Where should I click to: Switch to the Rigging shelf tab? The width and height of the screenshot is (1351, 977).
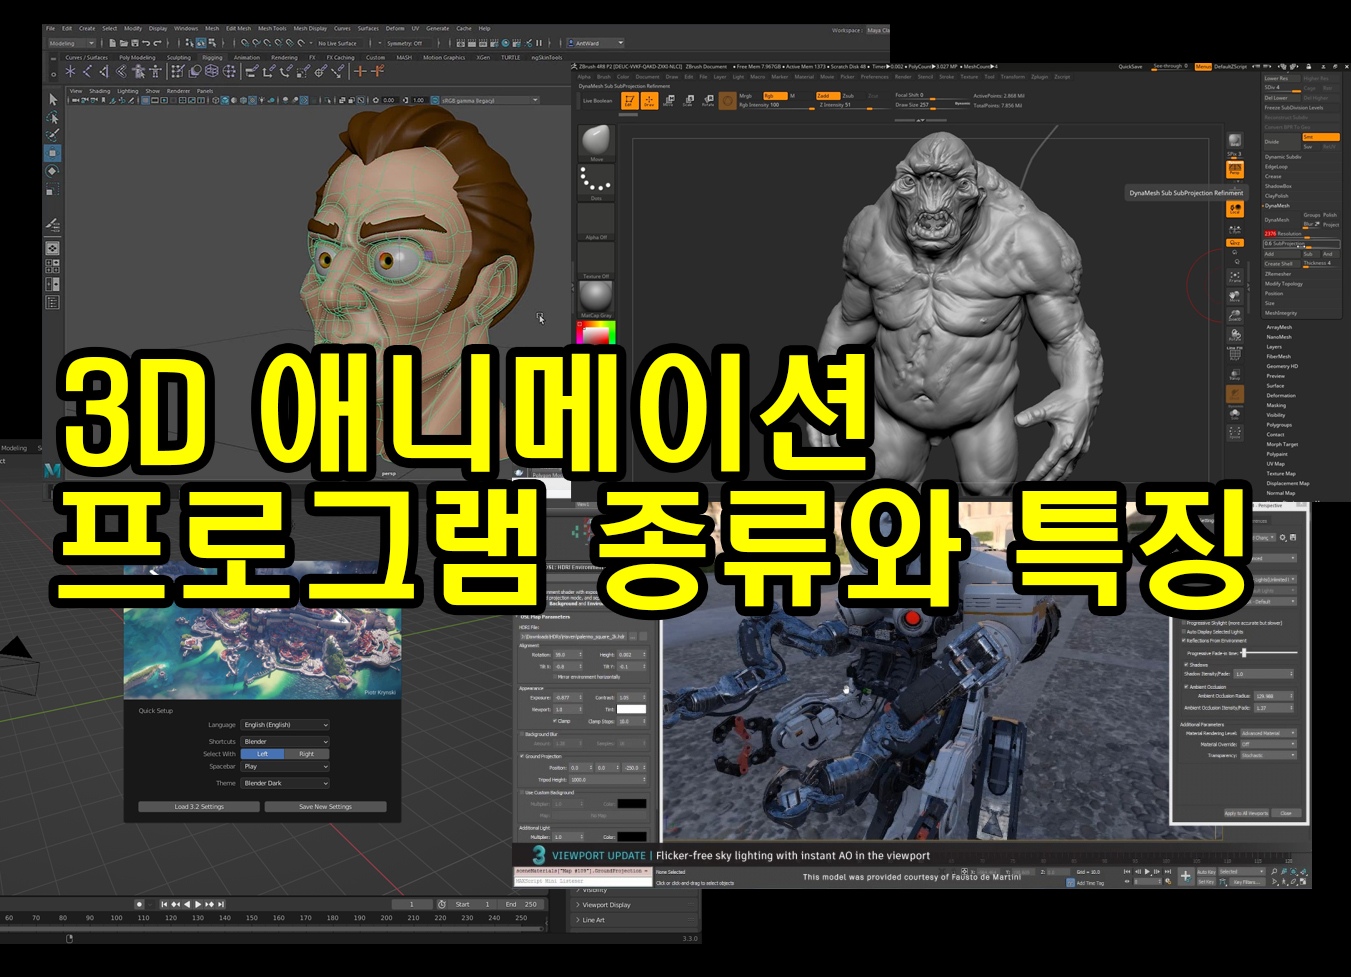(x=212, y=57)
